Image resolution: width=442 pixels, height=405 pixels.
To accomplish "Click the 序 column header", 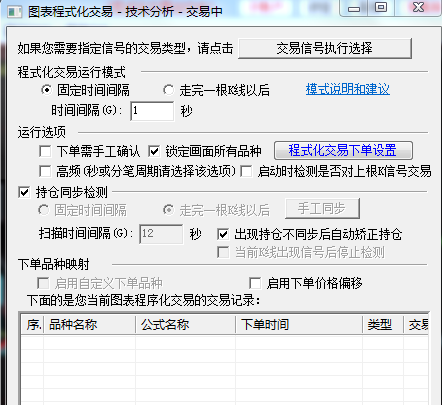I will (32, 324).
